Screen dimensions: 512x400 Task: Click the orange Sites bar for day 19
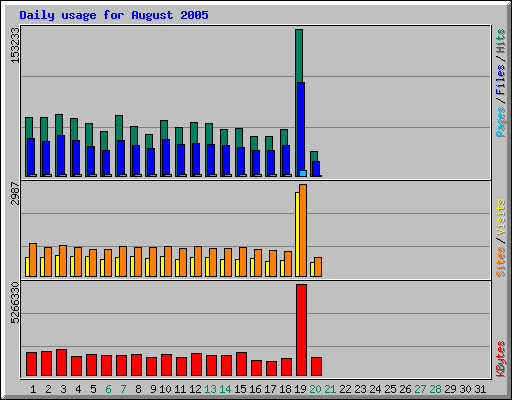[x=303, y=230]
